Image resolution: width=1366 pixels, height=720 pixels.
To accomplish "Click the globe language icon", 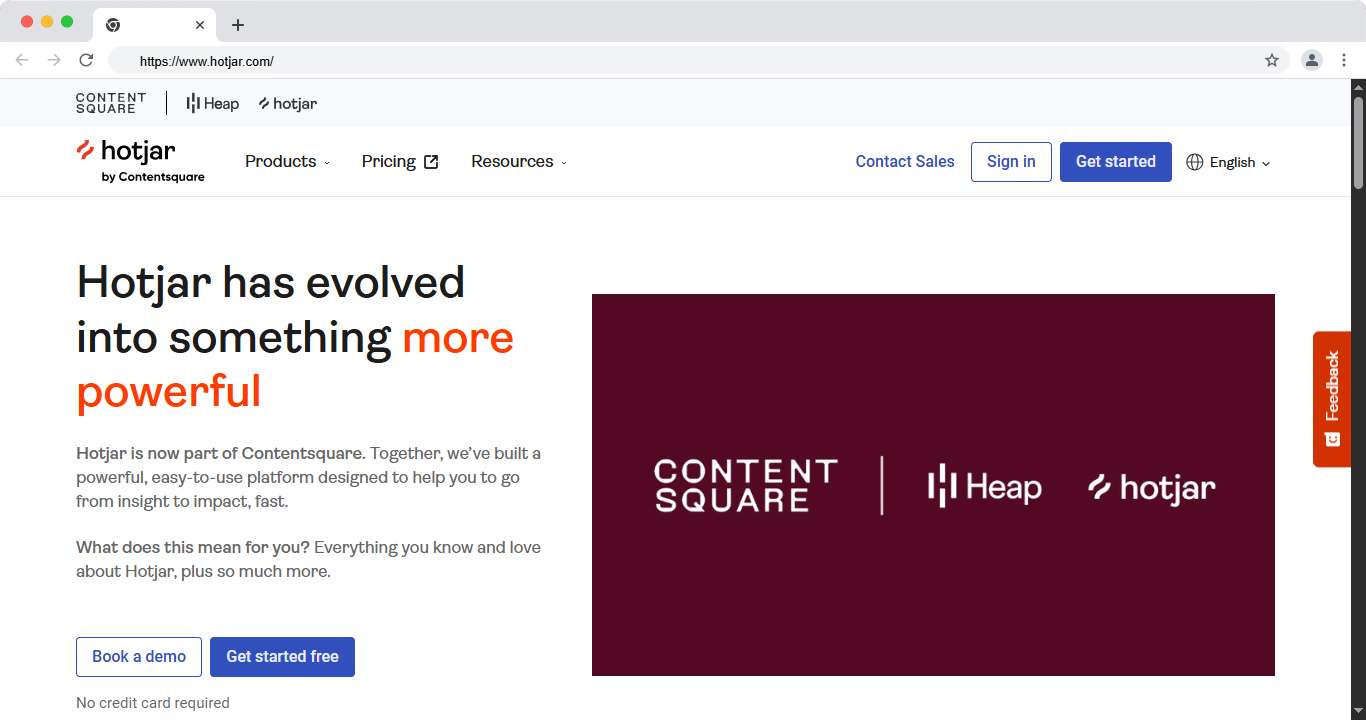I will [x=1194, y=162].
